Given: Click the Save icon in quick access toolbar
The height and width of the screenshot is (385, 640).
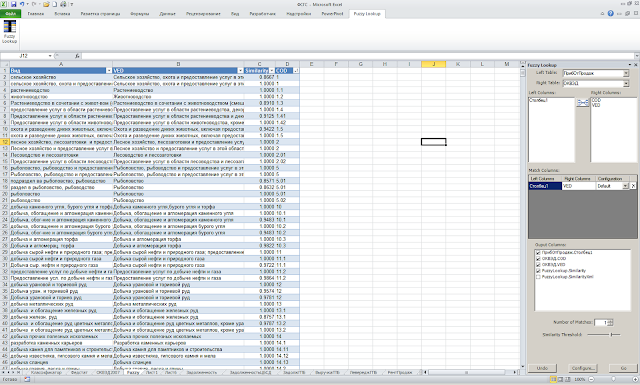Looking at the screenshot, I should click(13, 4).
